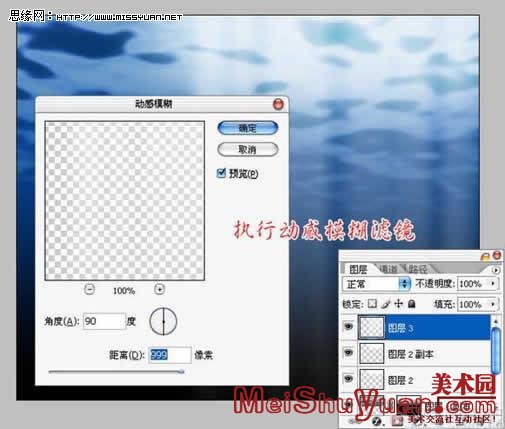Switch to the 路径 paths tab
This screenshot has height=429, width=505.
(x=418, y=269)
